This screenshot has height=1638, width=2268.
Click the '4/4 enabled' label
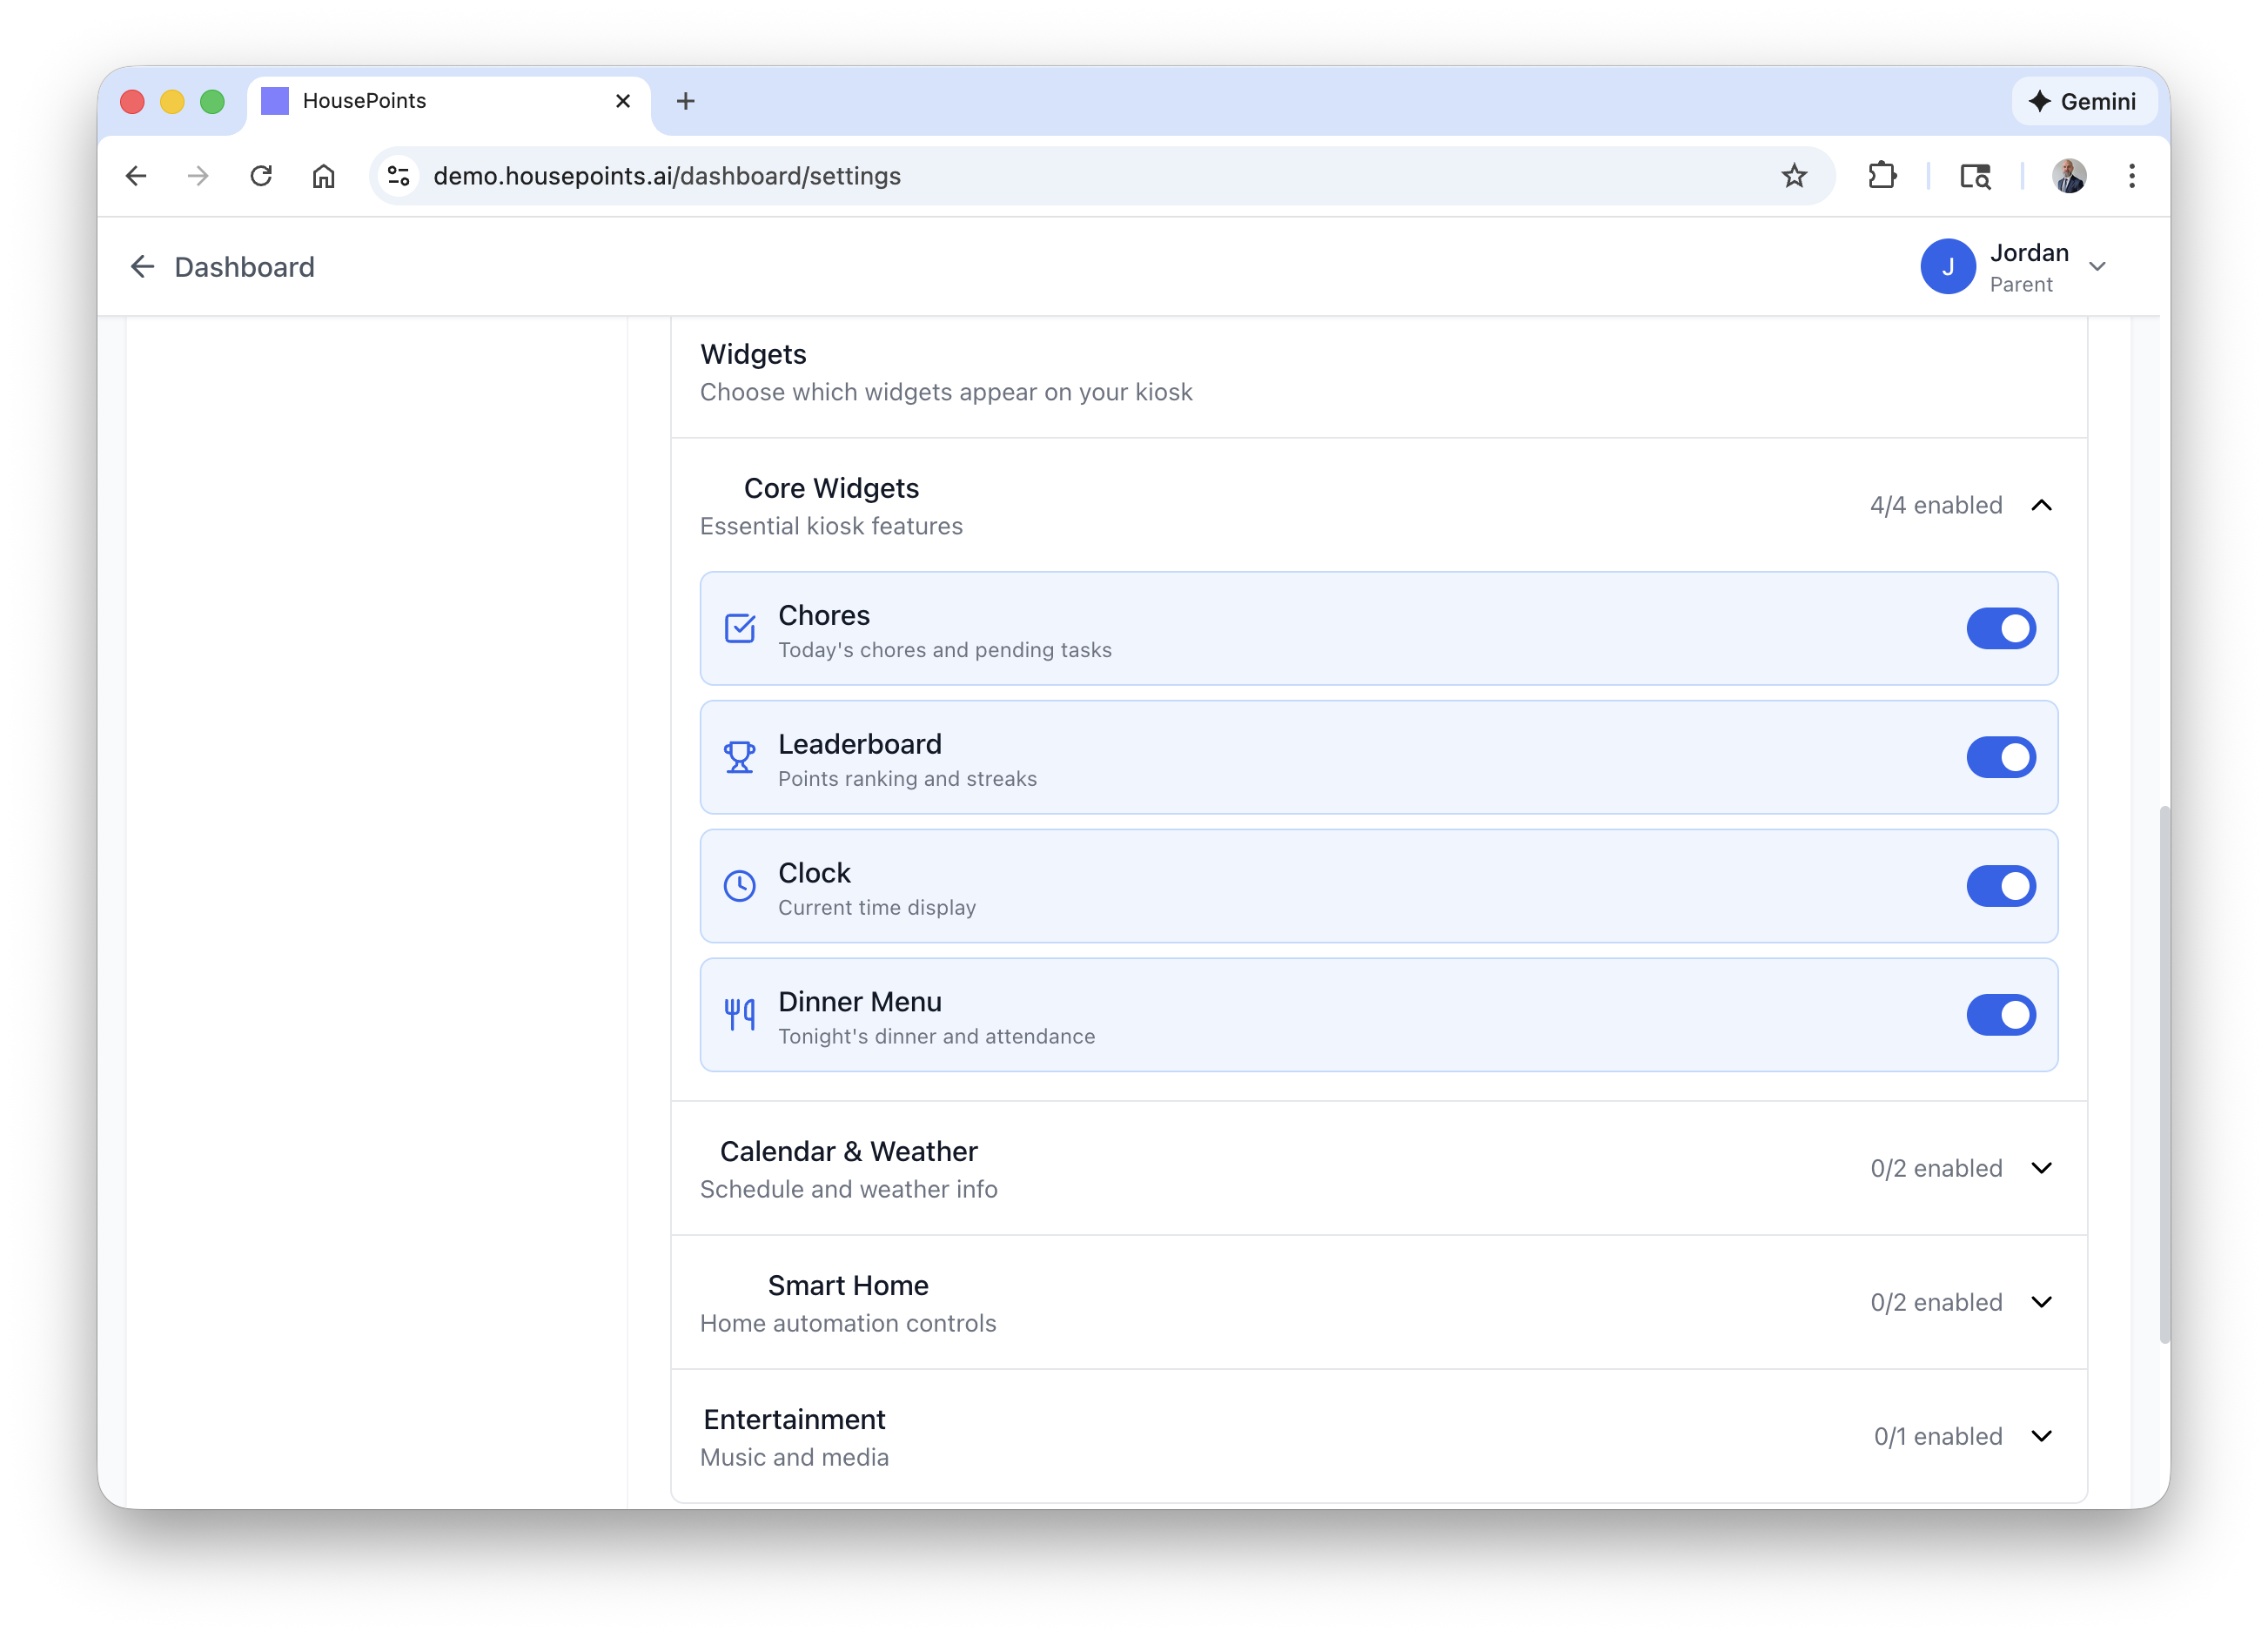point(1936,505)
